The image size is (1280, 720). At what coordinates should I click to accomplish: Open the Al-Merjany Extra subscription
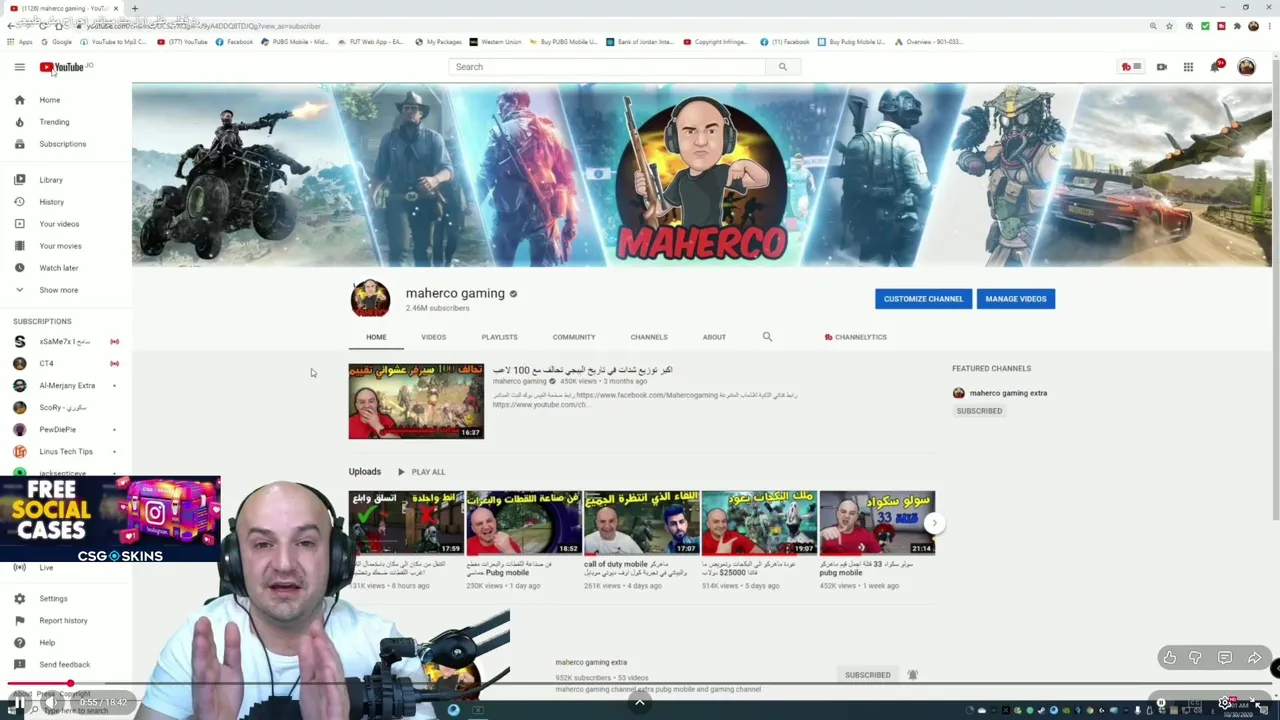coord(66,385)
